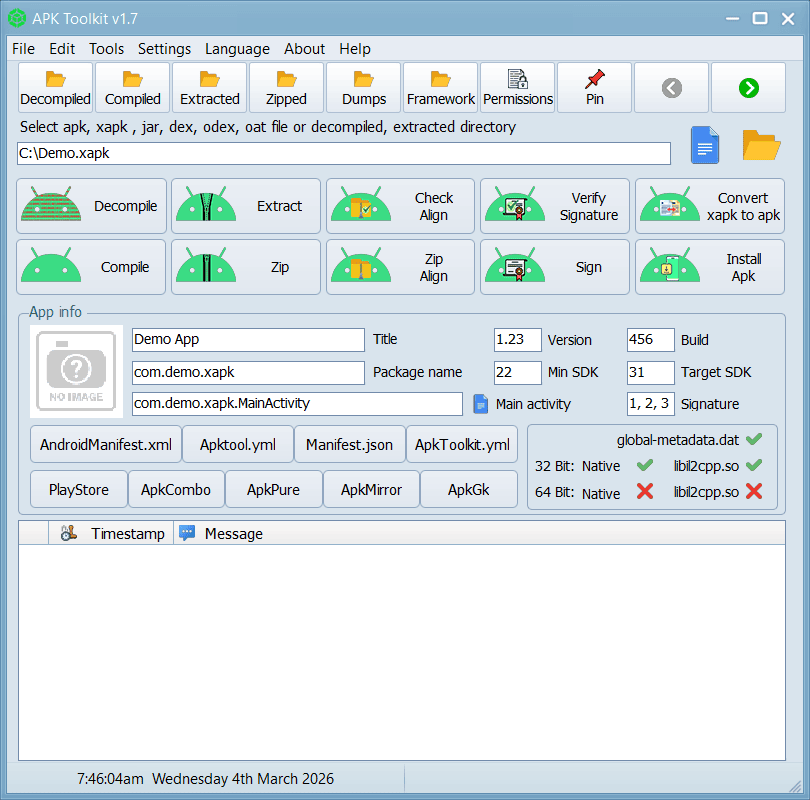Convert xapk to apk
The width and height of the screenshot is (810, 800).
710,206
